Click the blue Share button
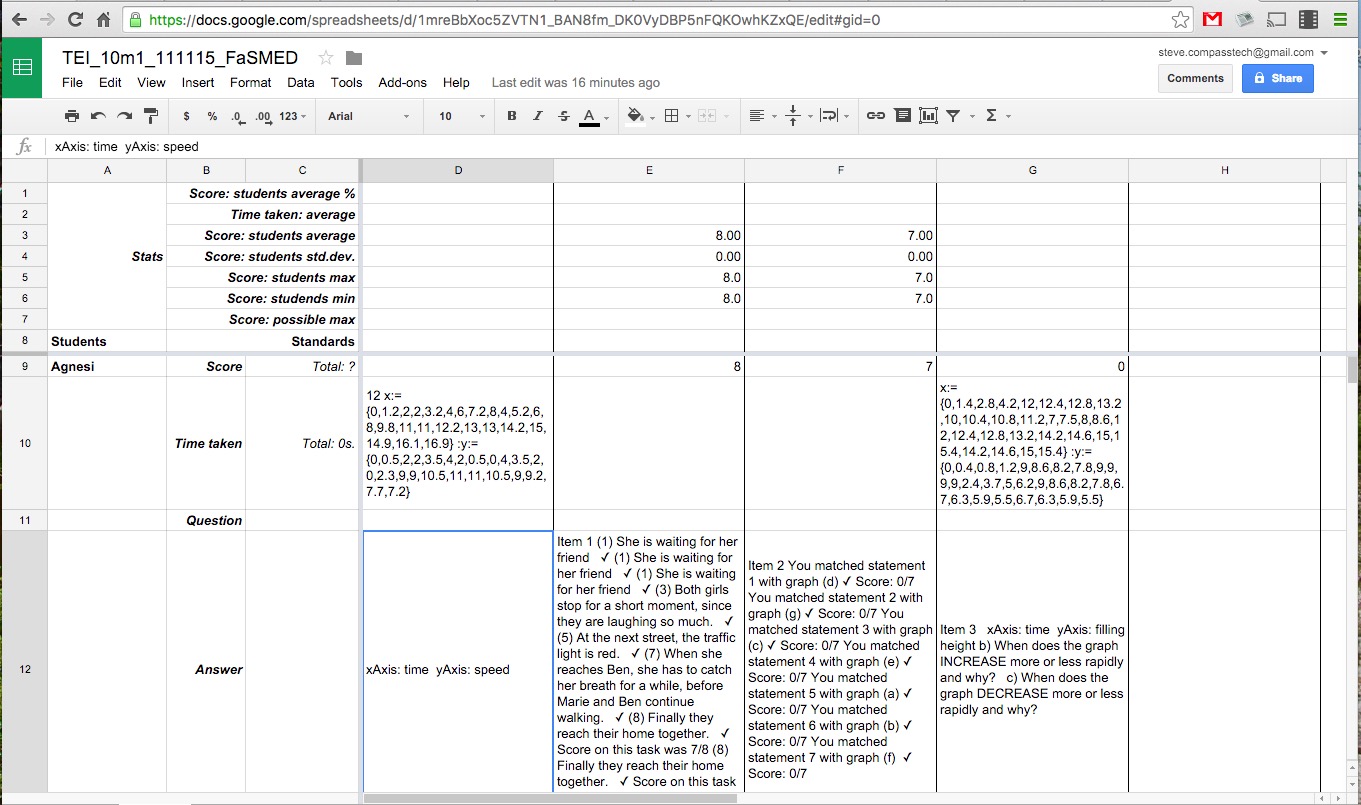1361x805 pixels. tap(1277, 78)
